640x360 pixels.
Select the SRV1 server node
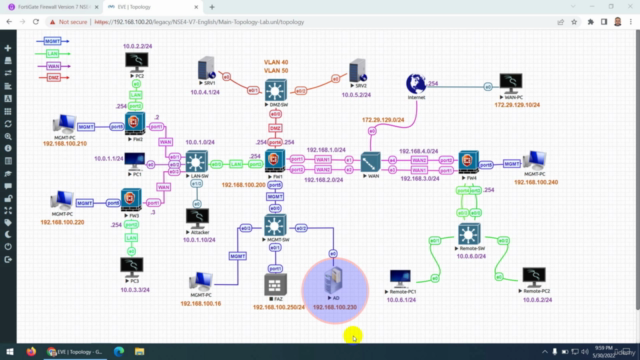pos(207,68)
